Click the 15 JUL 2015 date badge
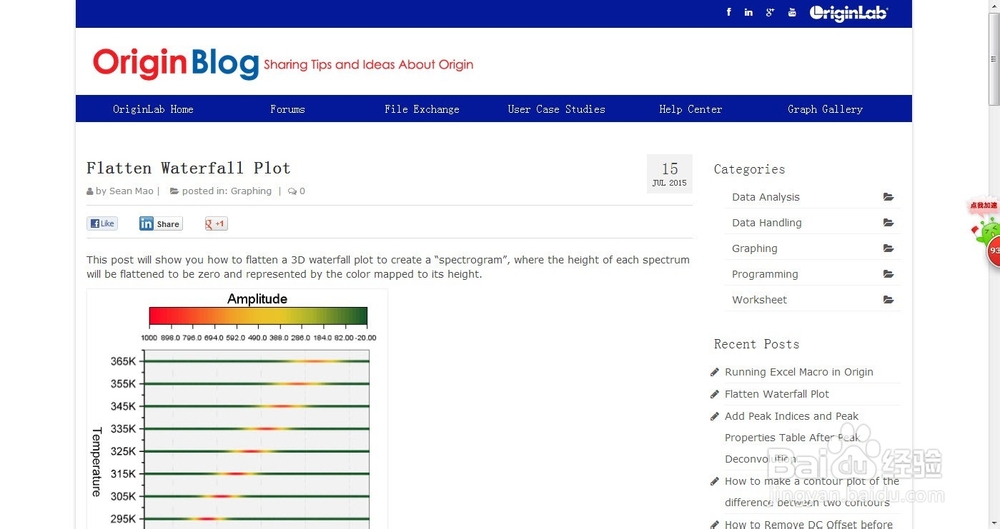Image resolution: width=1000 pixels, height=529 pixels. (669, 174)
